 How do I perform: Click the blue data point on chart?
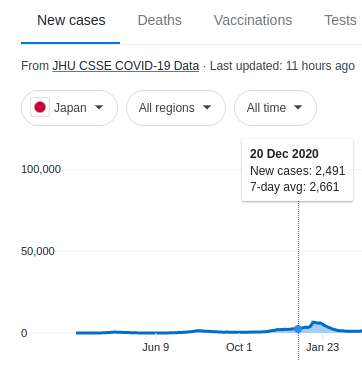tap(298, 329)
